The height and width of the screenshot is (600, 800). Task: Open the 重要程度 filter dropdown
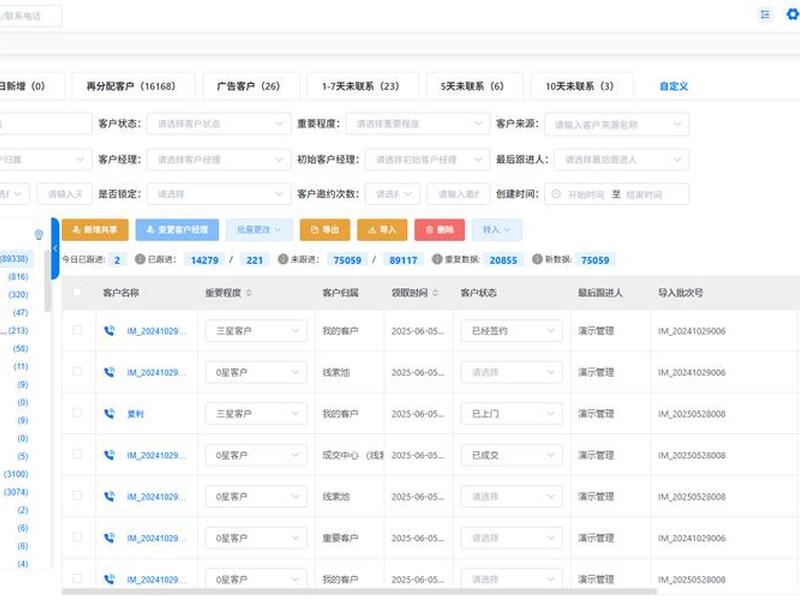pos(418,123)
